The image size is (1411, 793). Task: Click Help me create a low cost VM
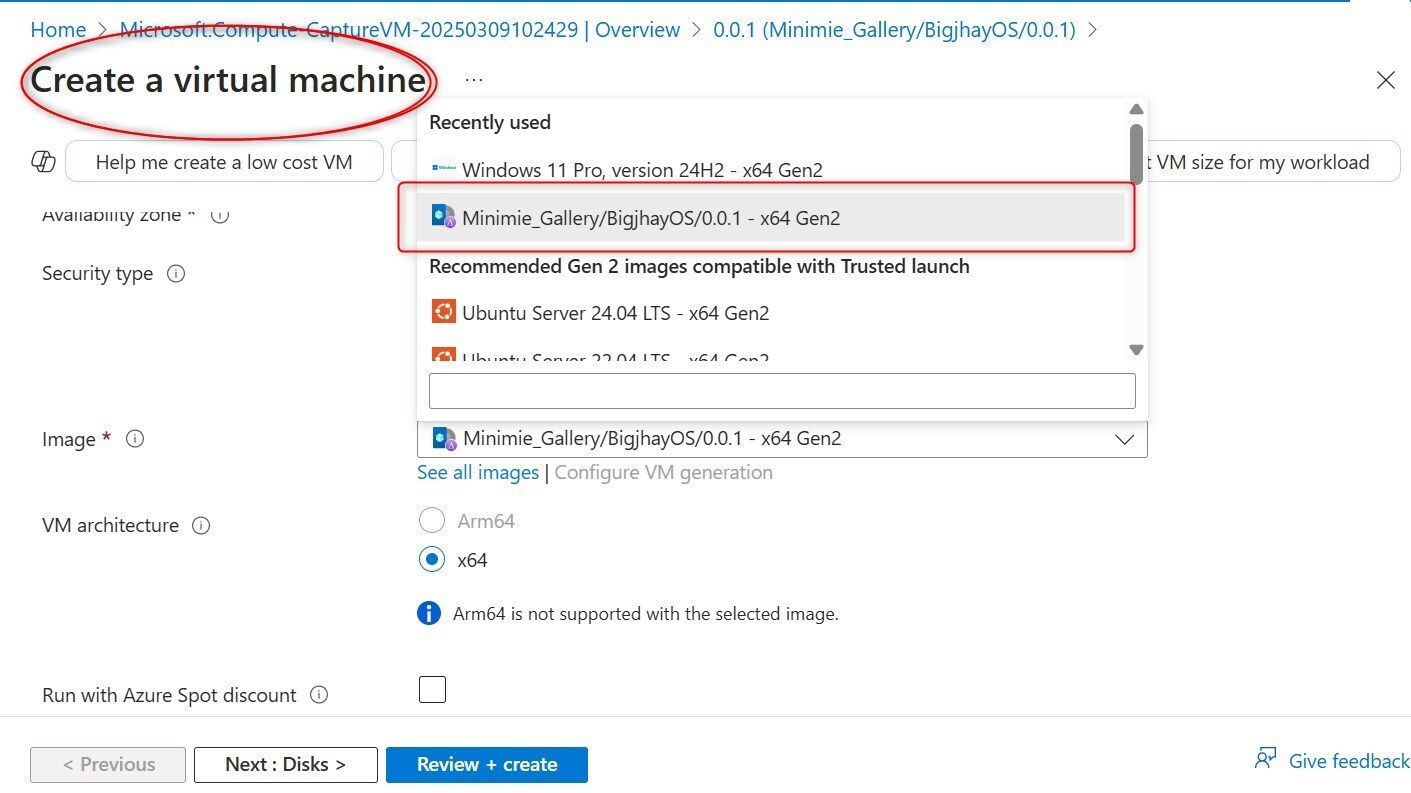[x=224, y=162]
